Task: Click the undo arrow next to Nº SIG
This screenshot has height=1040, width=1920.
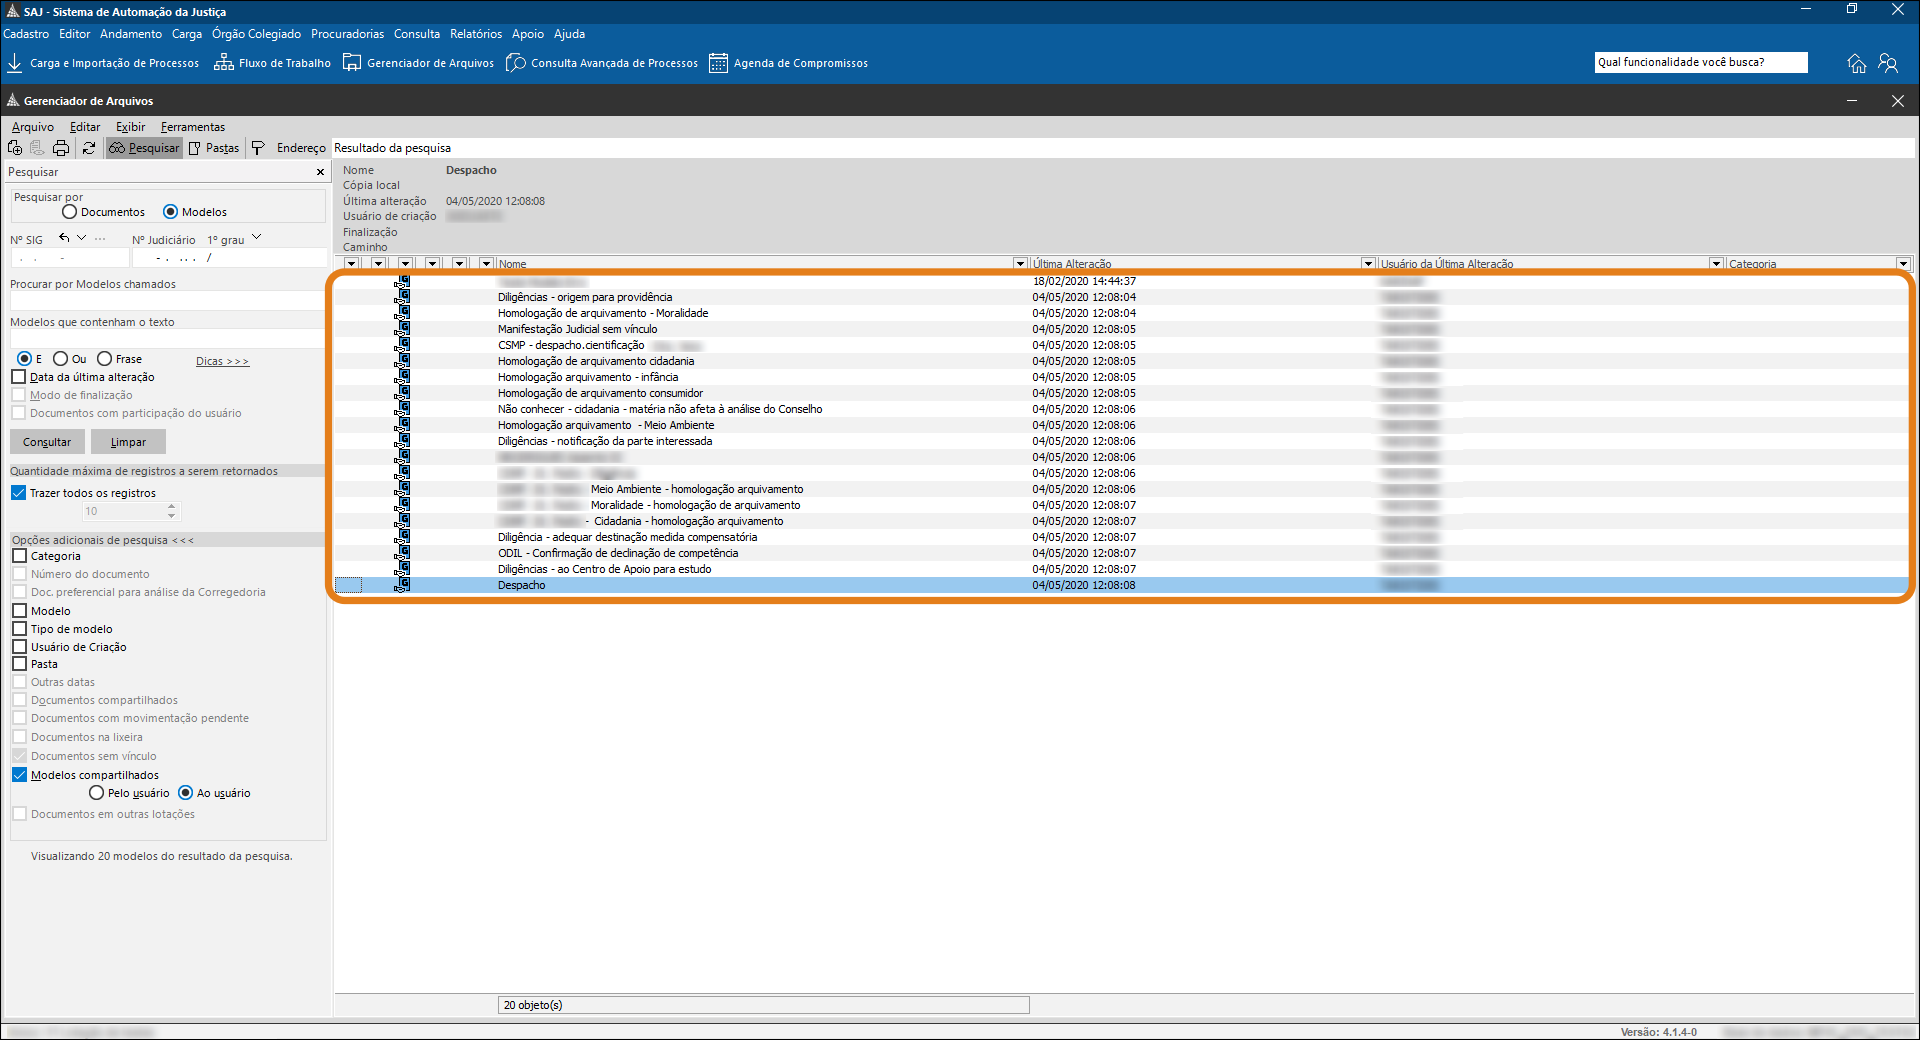Action: (x=64, y=238)
